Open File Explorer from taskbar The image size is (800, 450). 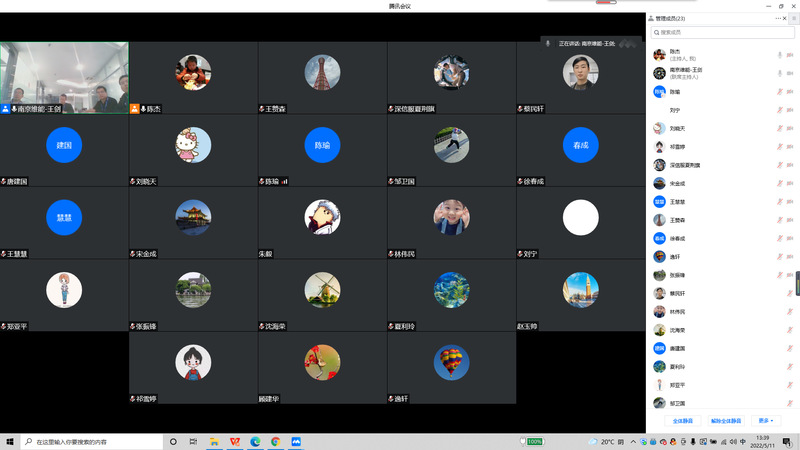tap(214, 442)
